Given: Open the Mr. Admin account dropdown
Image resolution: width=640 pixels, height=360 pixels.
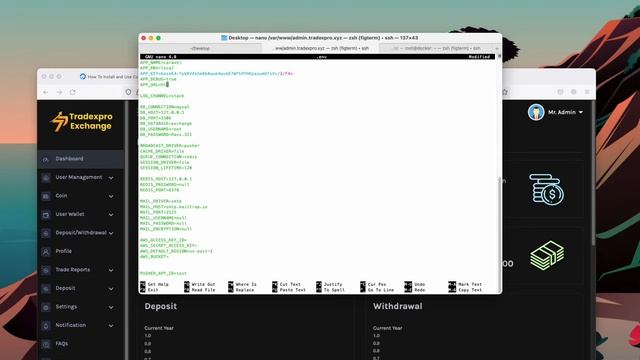Looking at the screenshot, I should [x=565, y=112].
